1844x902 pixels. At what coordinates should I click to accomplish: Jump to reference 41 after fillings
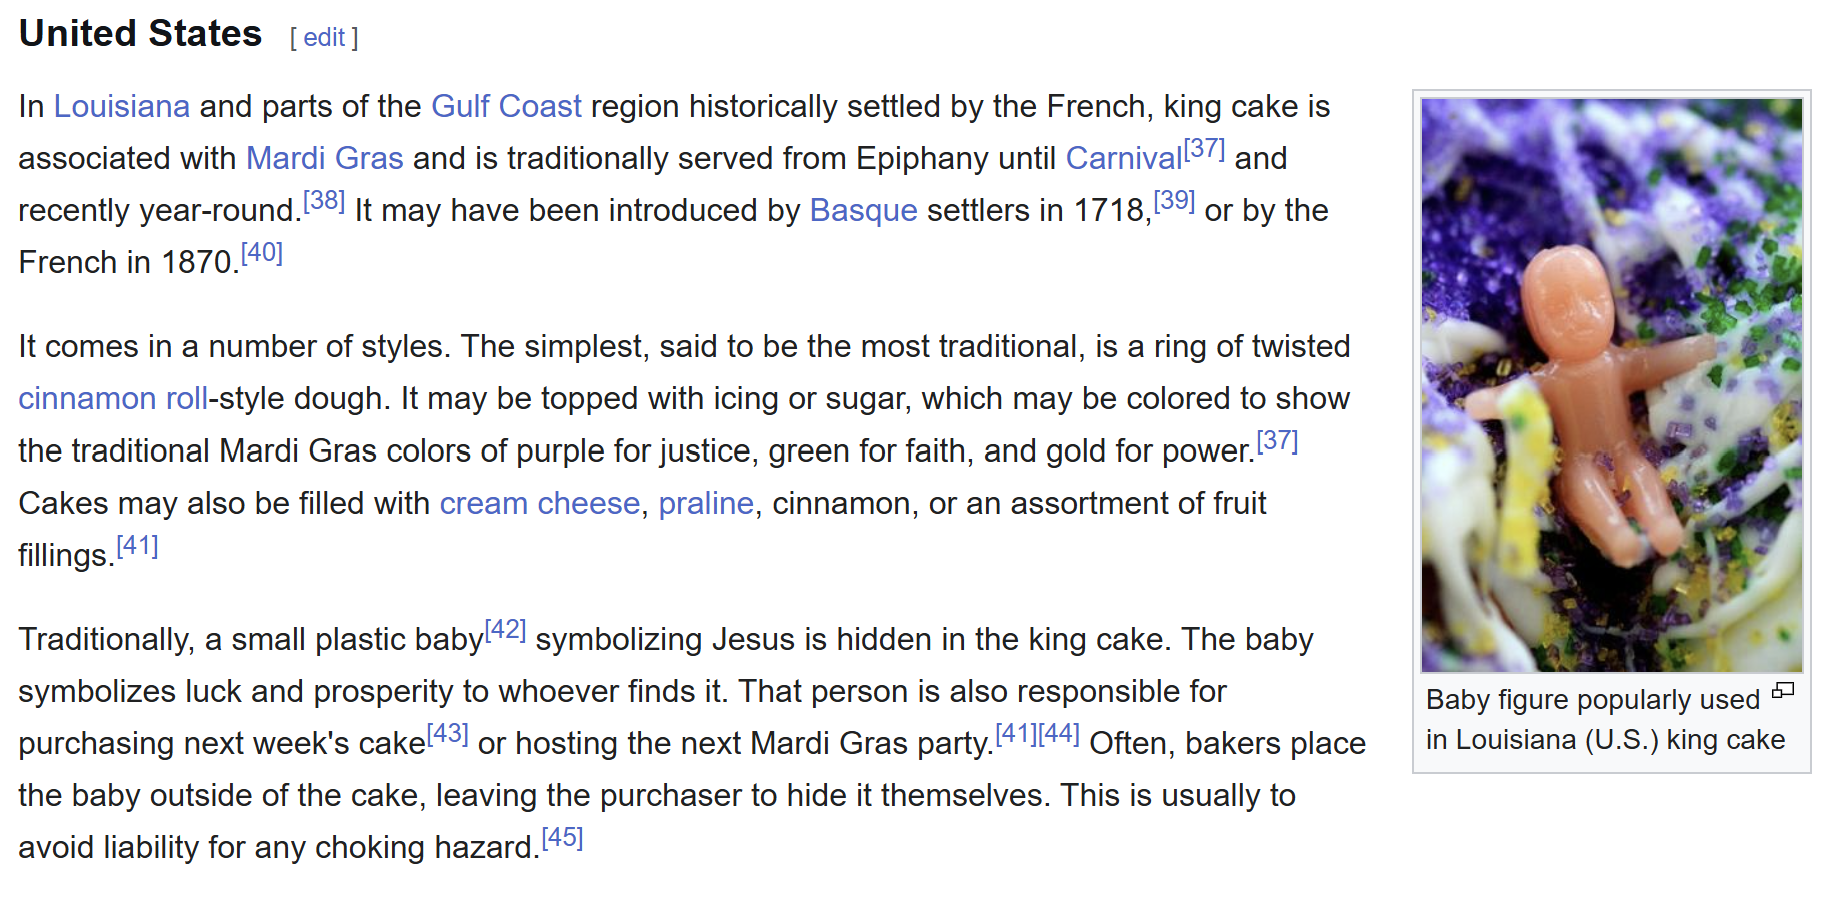pos(137,546)
